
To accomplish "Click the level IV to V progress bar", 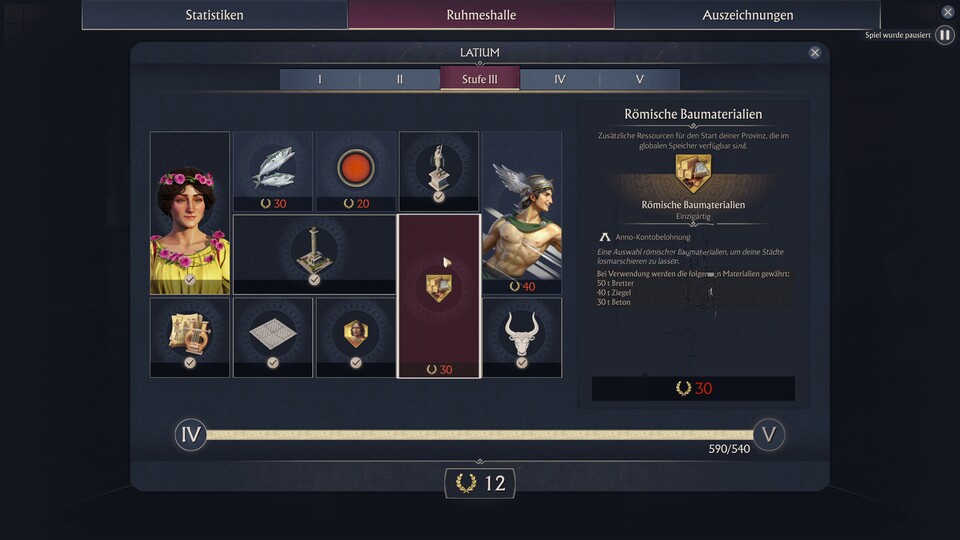I will (479, 435).
